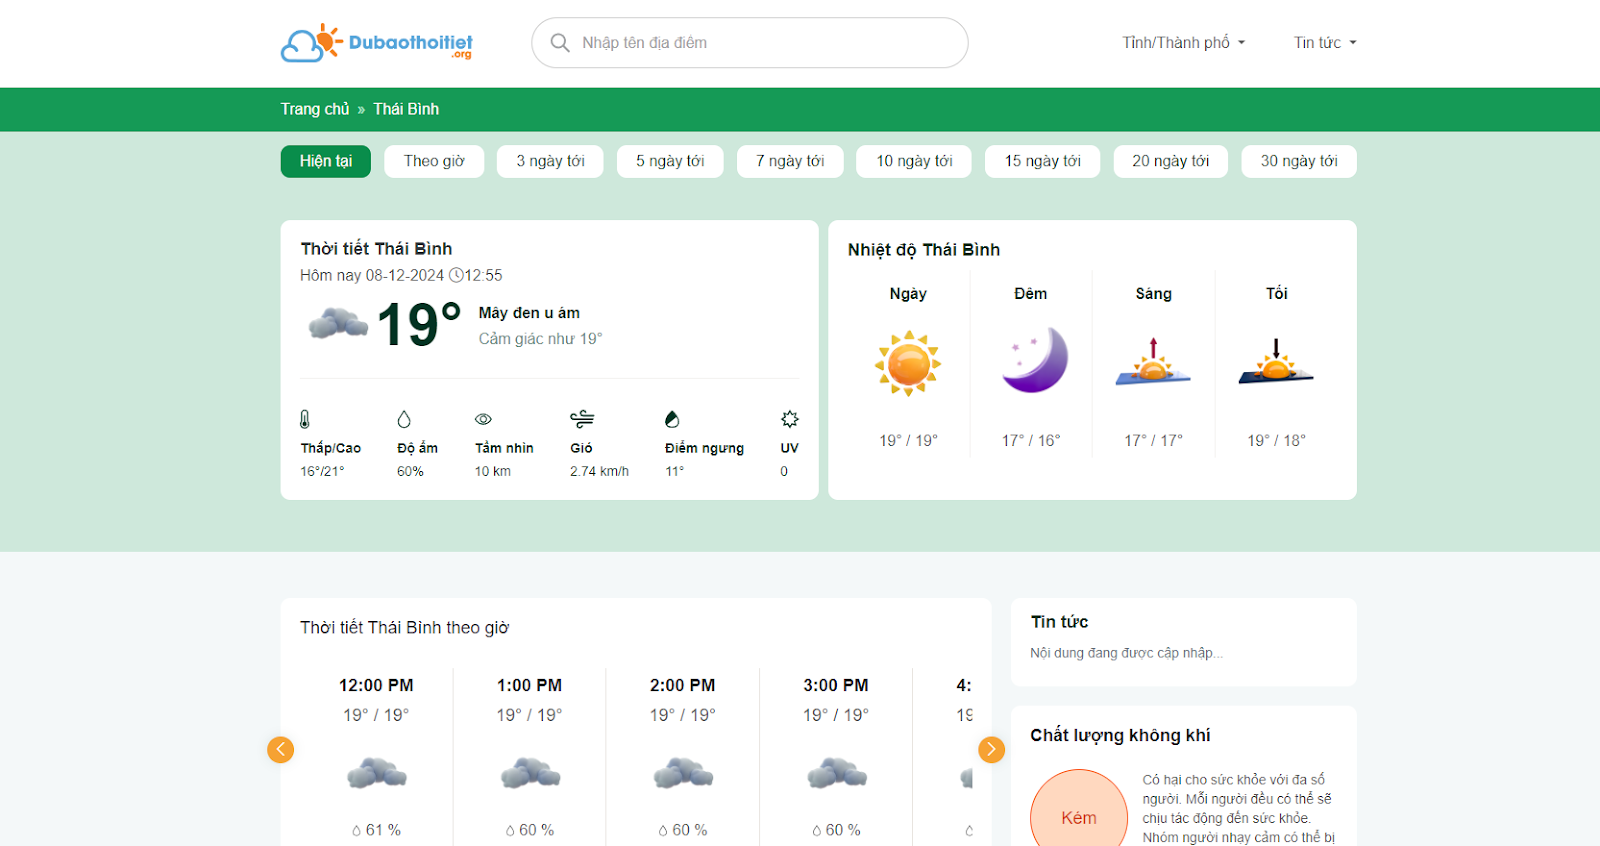The image size is (1600, 846).
Task: Click the 16°/21° low-high value
Action: [x=322, y=471]
